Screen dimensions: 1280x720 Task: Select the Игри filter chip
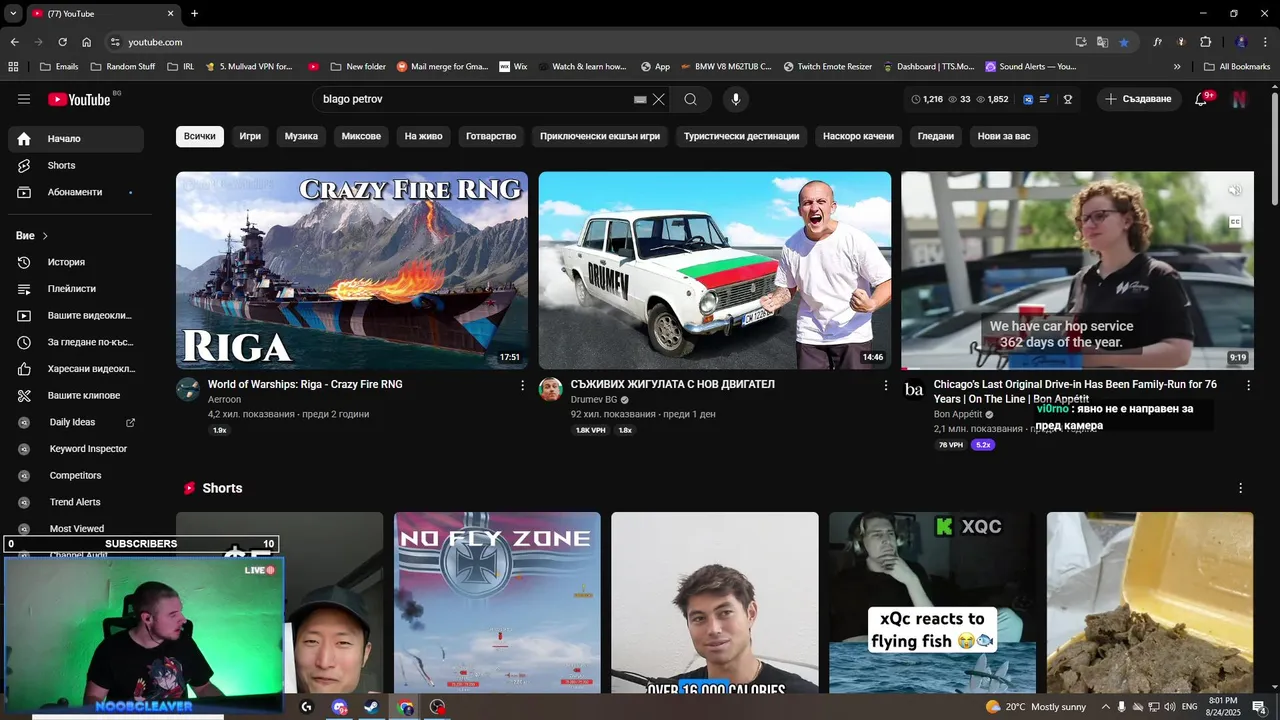click(250, 136)
